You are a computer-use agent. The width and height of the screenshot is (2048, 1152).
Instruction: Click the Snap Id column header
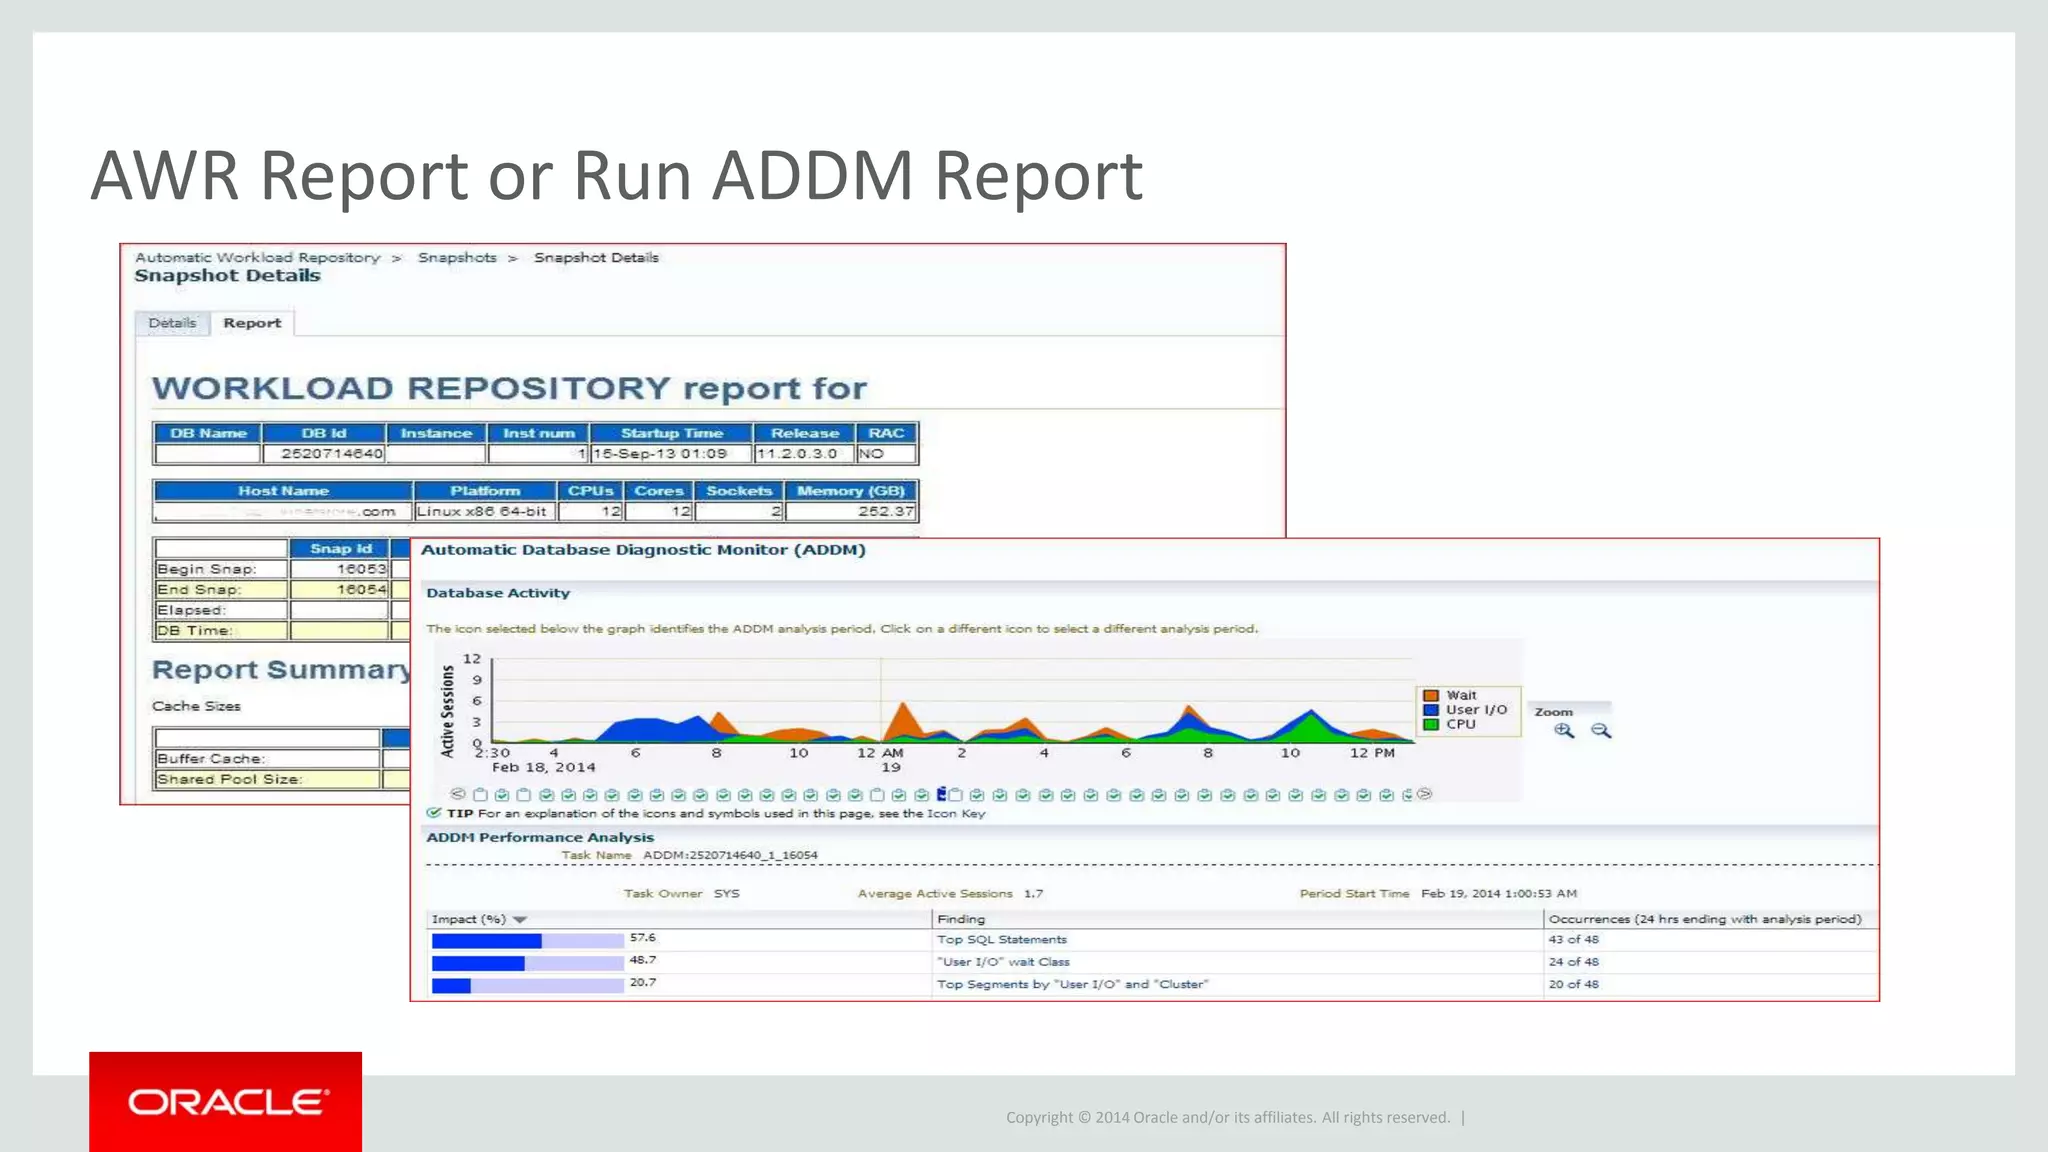click(x=340, y=549)
